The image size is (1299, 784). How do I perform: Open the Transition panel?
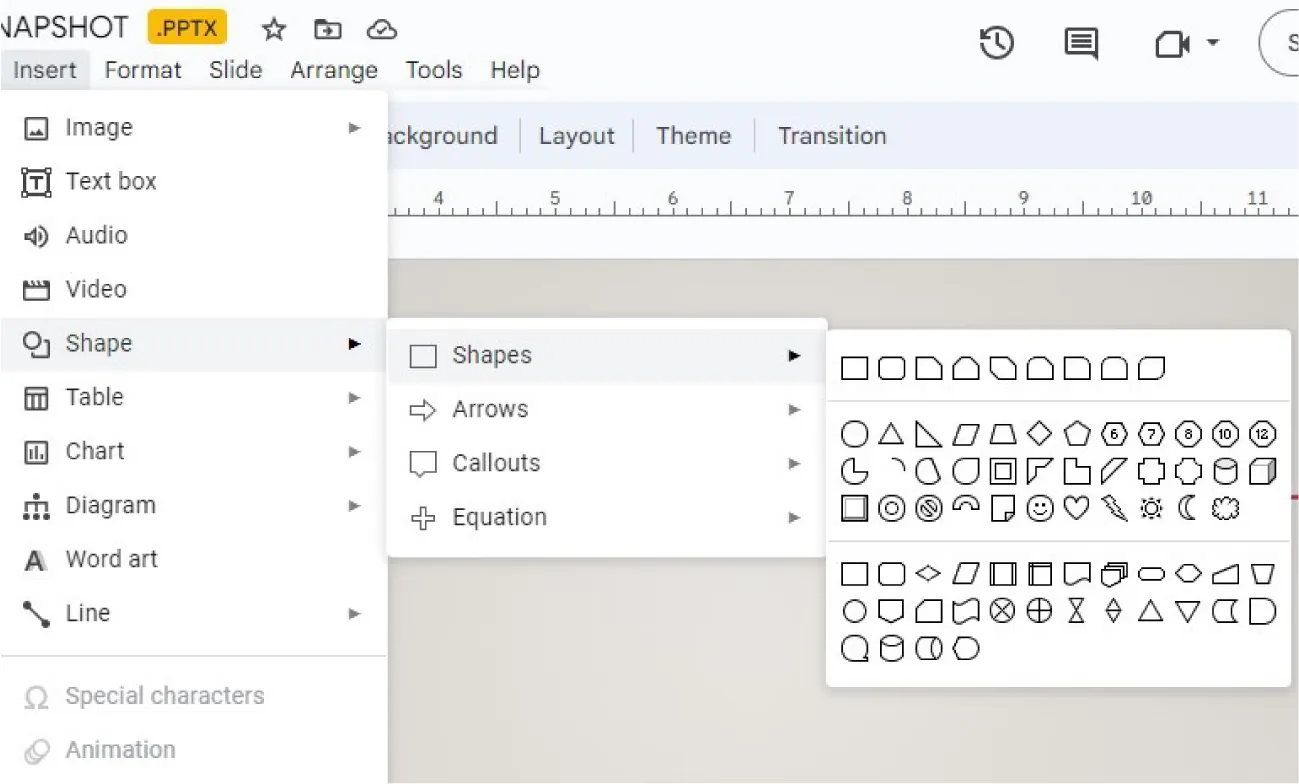831,136
